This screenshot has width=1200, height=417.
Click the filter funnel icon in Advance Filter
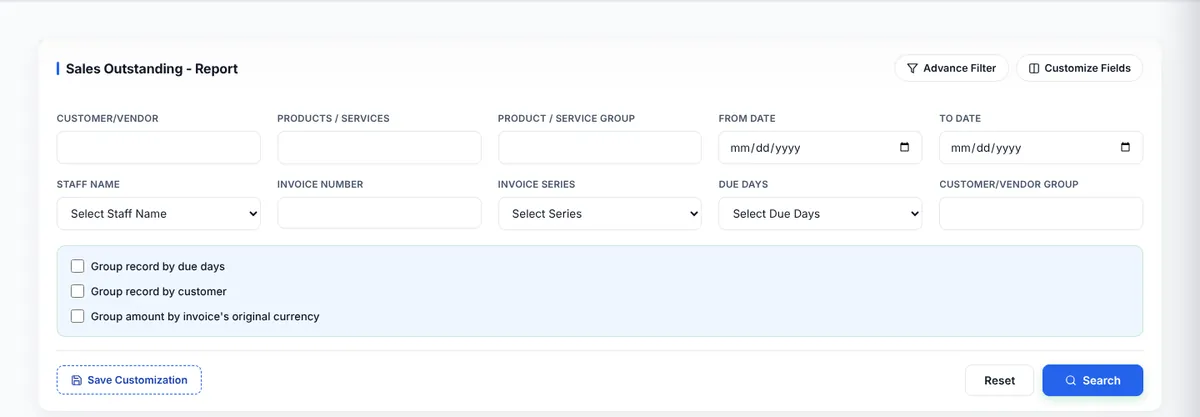coord(912,68)
